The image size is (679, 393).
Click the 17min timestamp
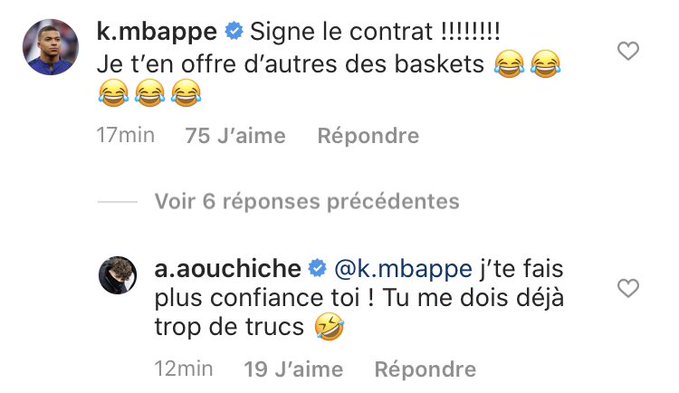pyautogui.click(x=126, y=135)
